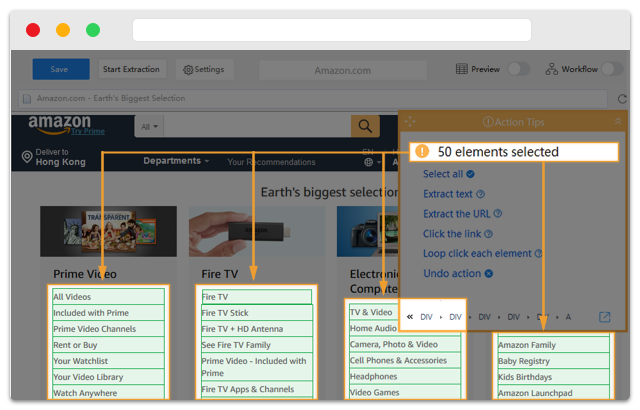The width and height of the screenshot is (640, 410).
Task: Open the Fire TV Stick link
Action: (x=257, y=313)
